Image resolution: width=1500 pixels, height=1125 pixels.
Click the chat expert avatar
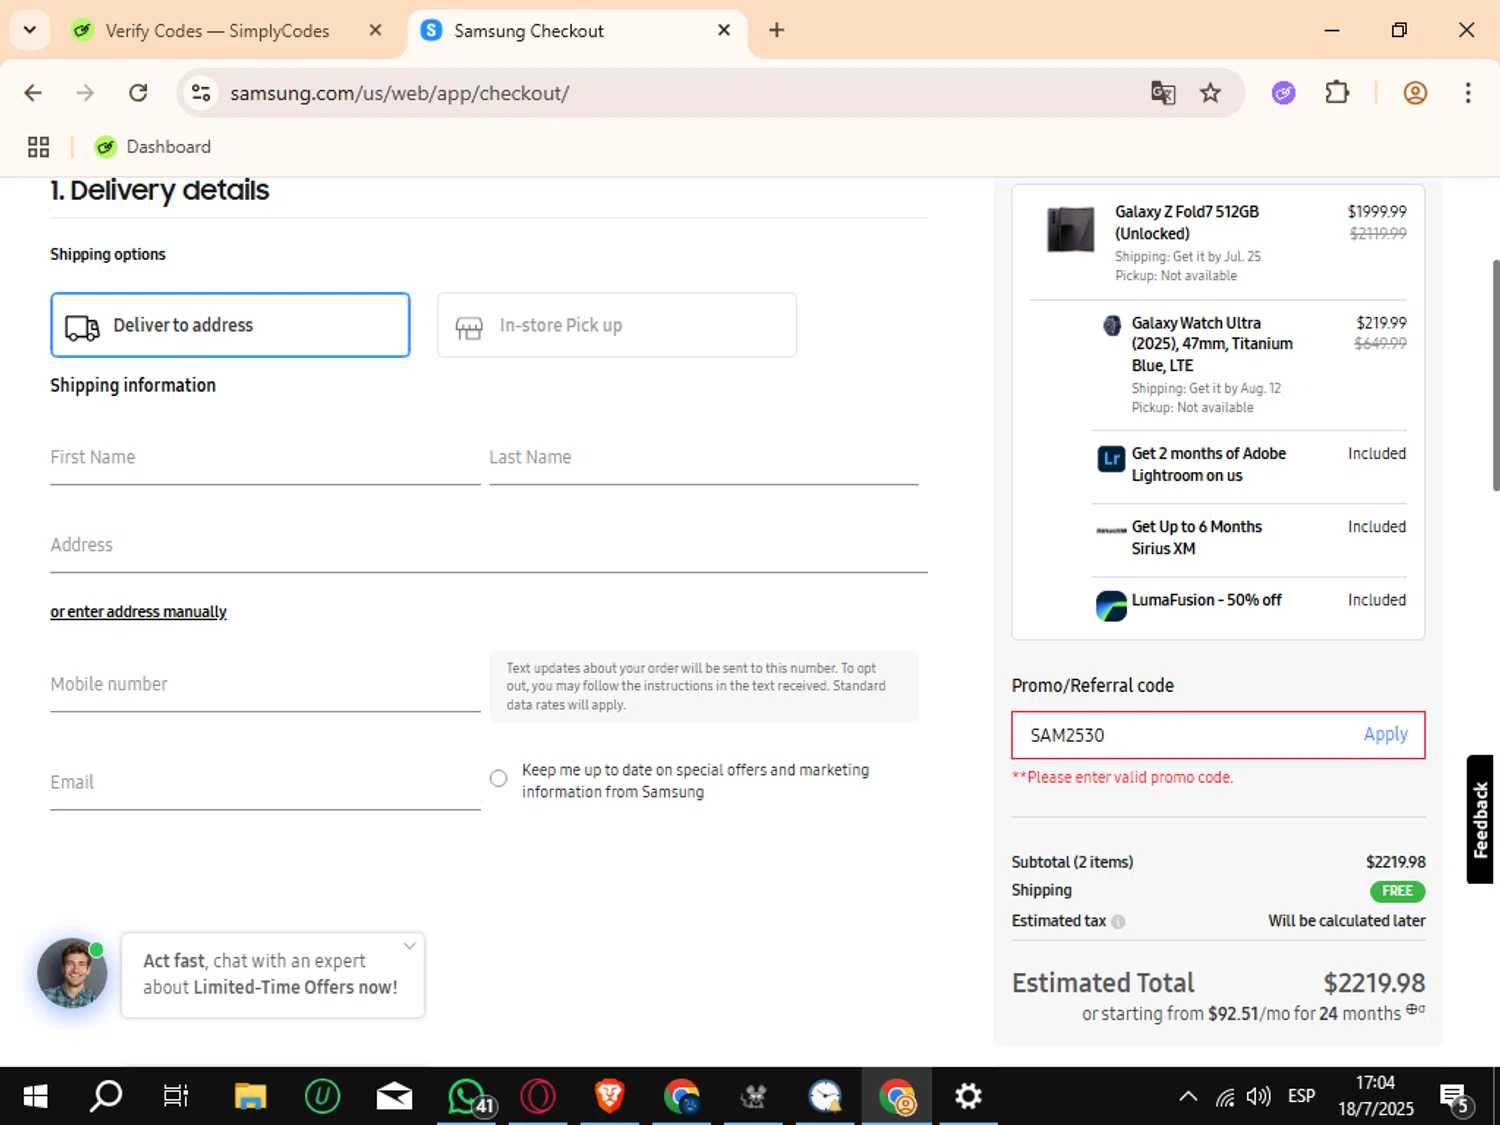[x=72, y=972]
